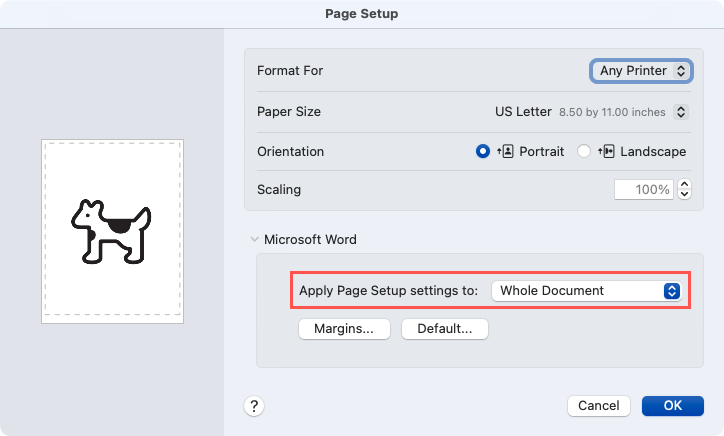Collapse the Microsoft Word section chevron
724x436 pixels.
[254, 239]
